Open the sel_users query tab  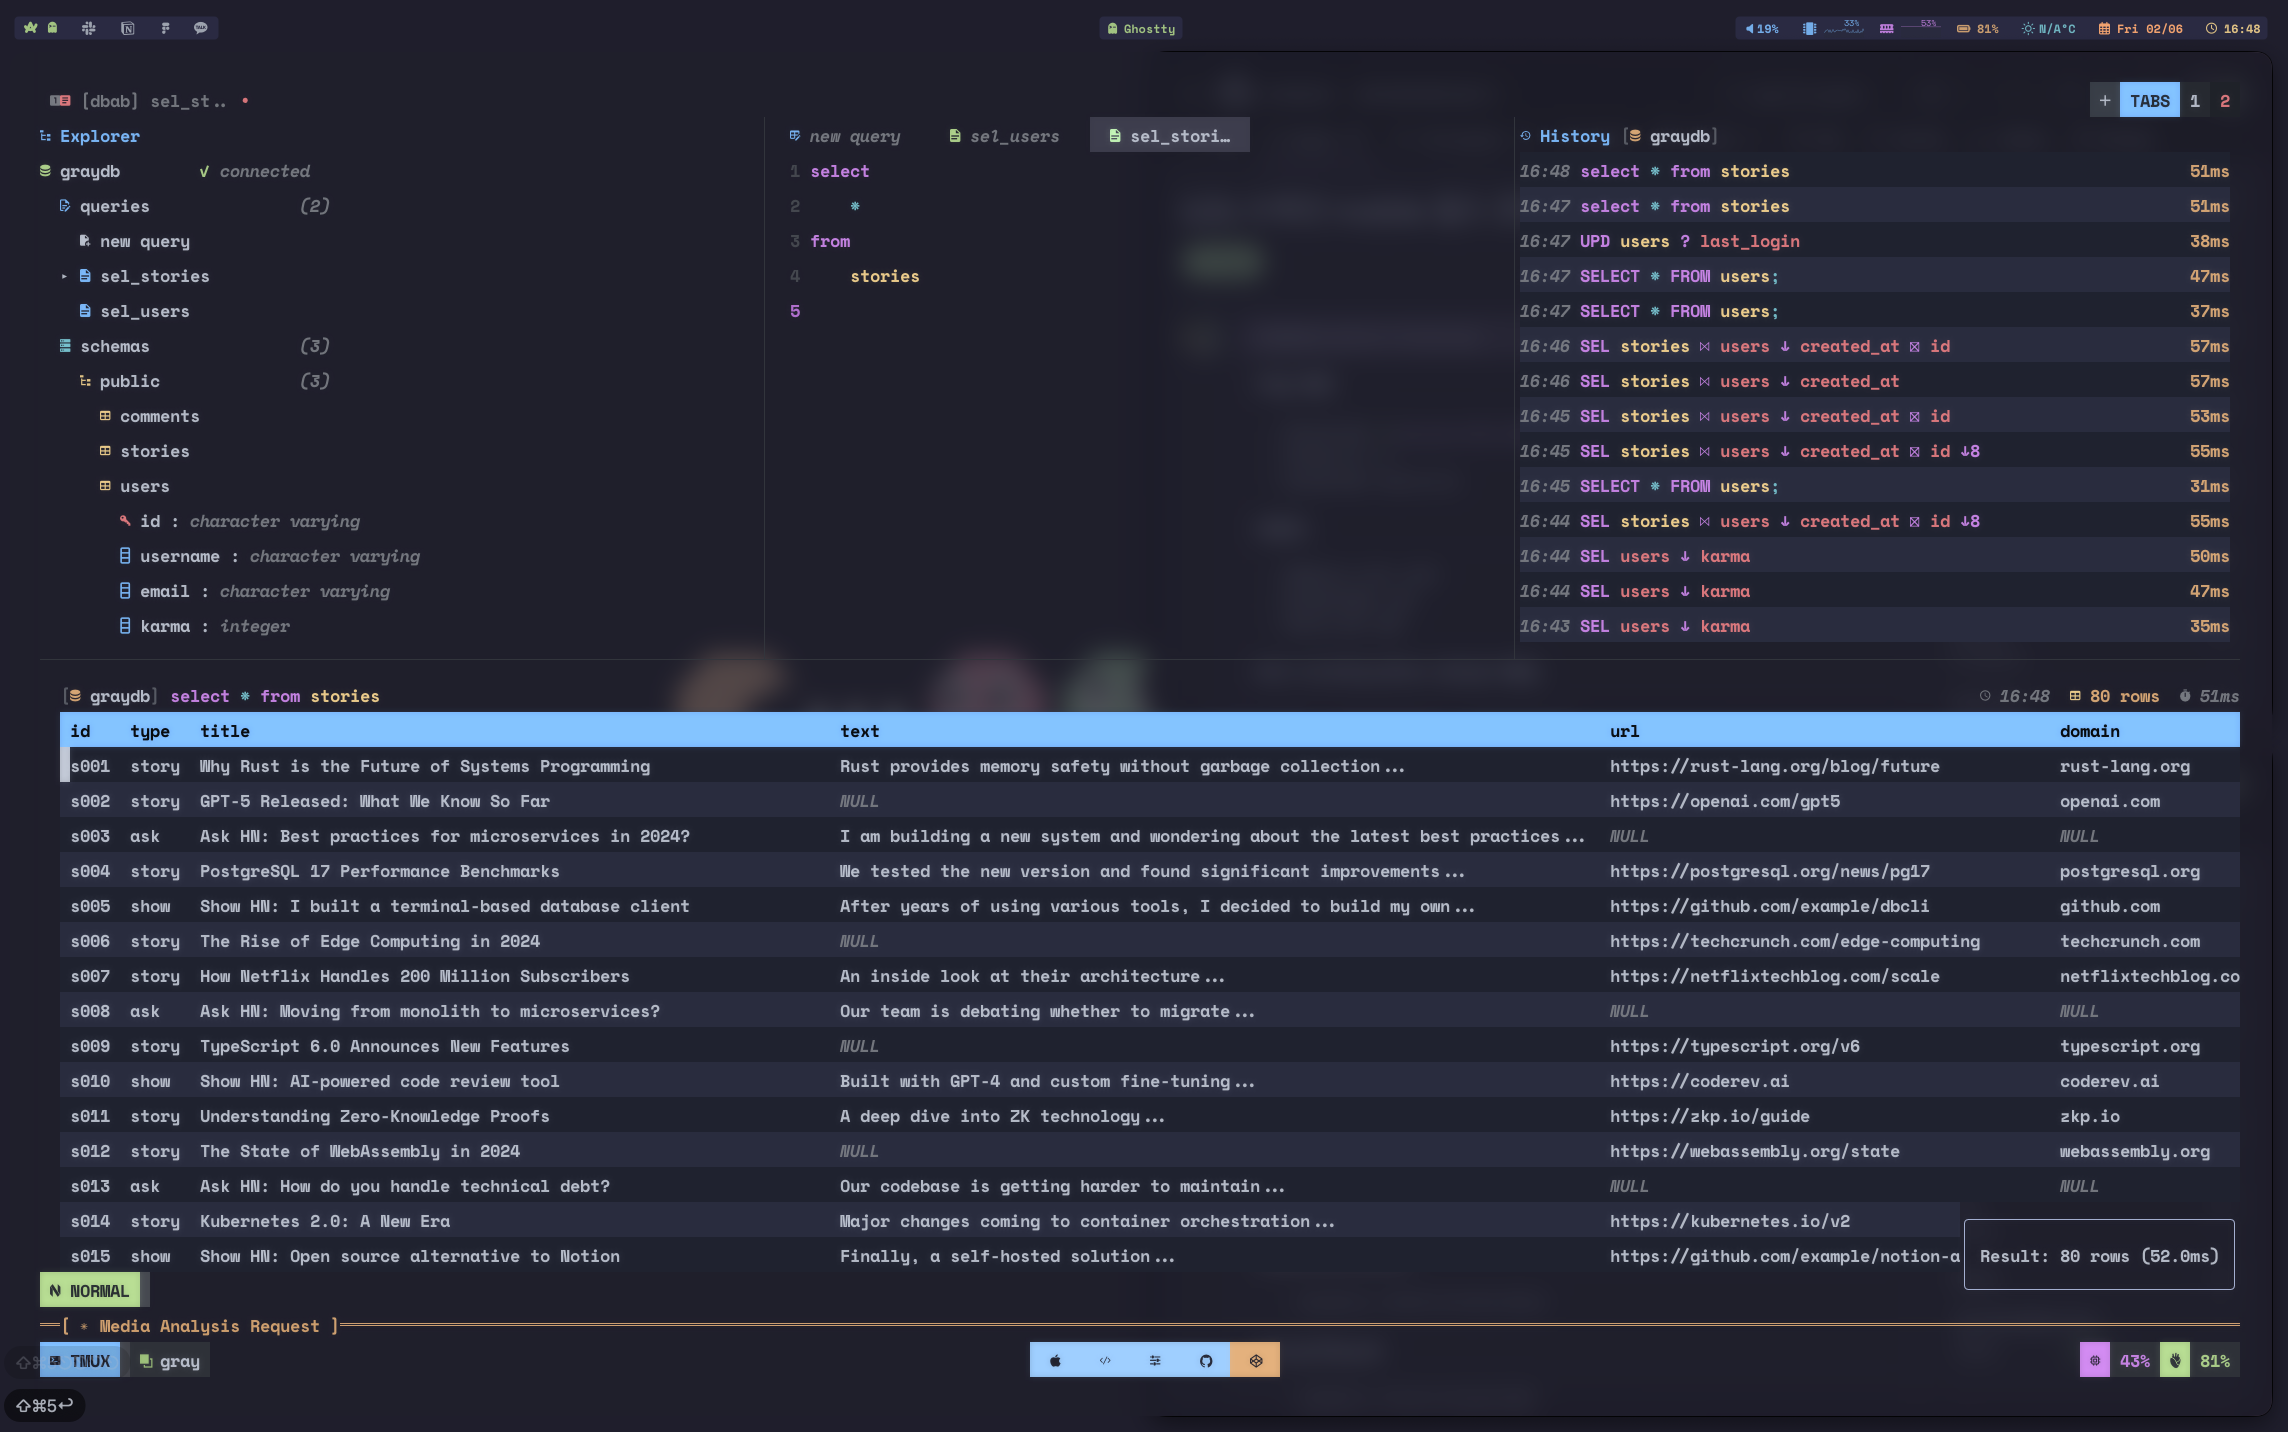point(1004,136)
